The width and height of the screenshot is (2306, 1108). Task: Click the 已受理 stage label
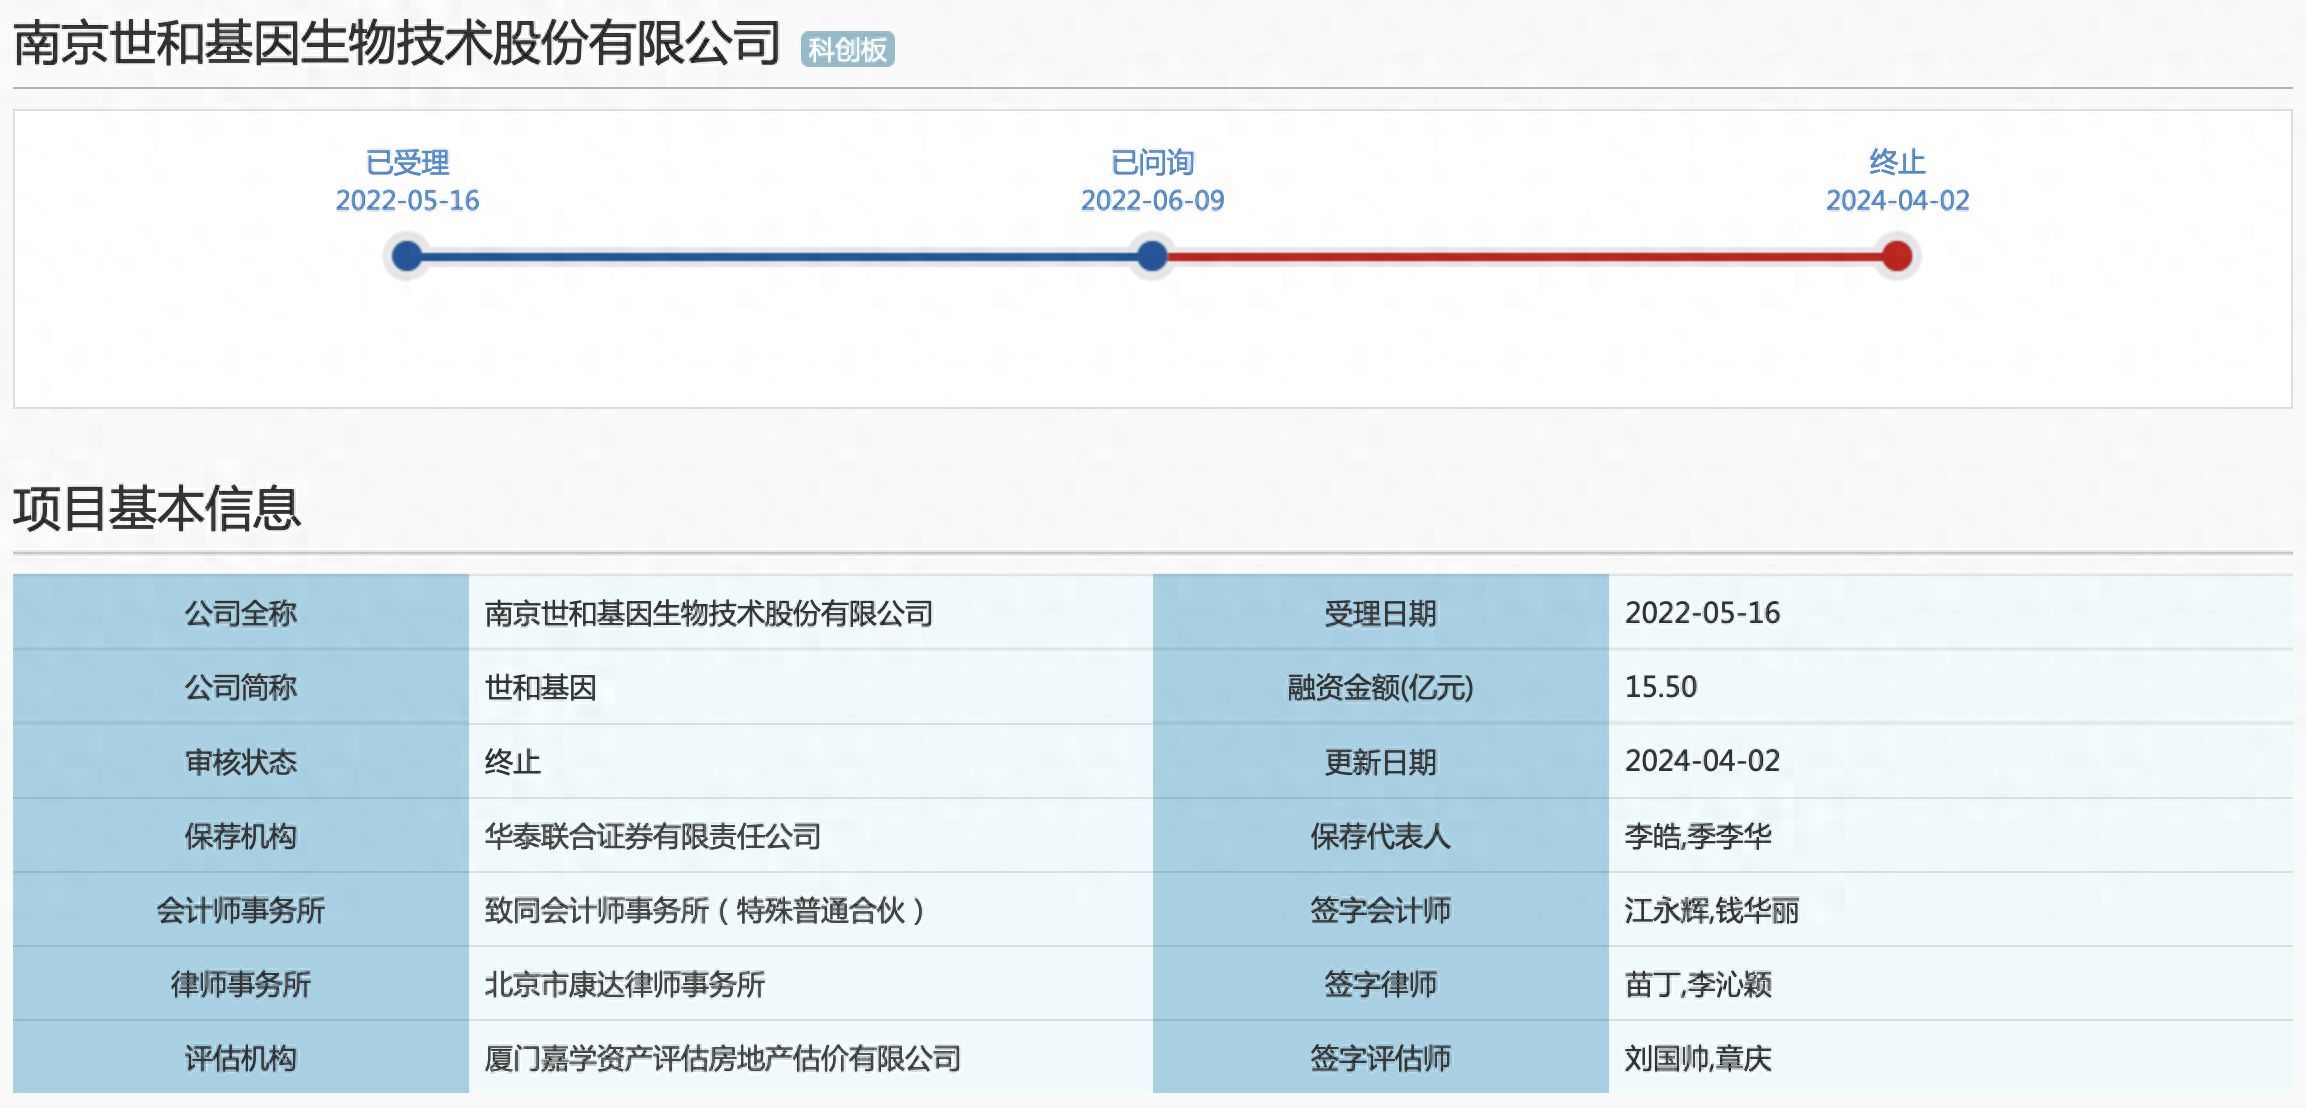coord(407,162)
